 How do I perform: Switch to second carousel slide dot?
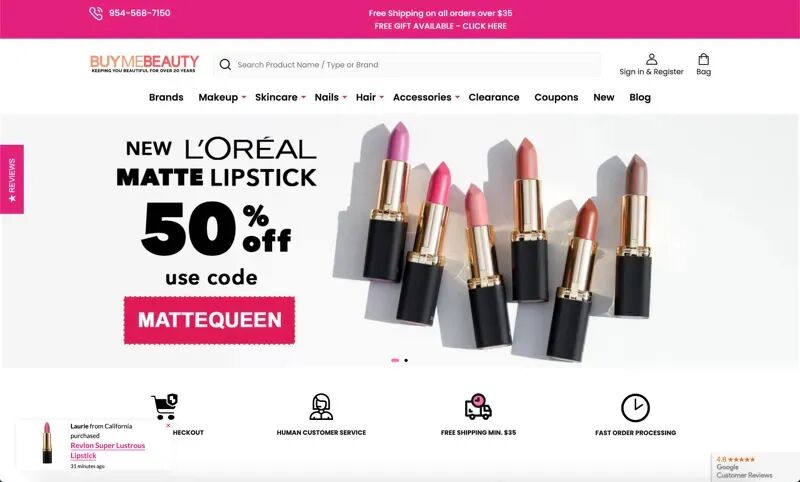point(406,361)
